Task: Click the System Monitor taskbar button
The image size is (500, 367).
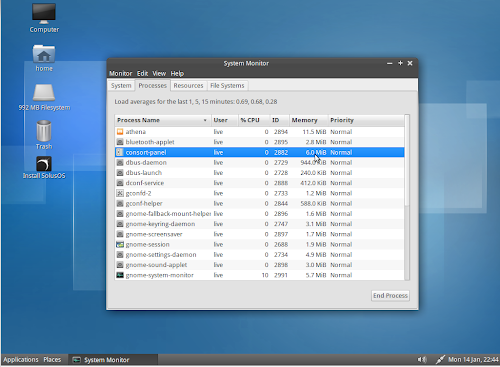Action: click(x=113, y=360)
